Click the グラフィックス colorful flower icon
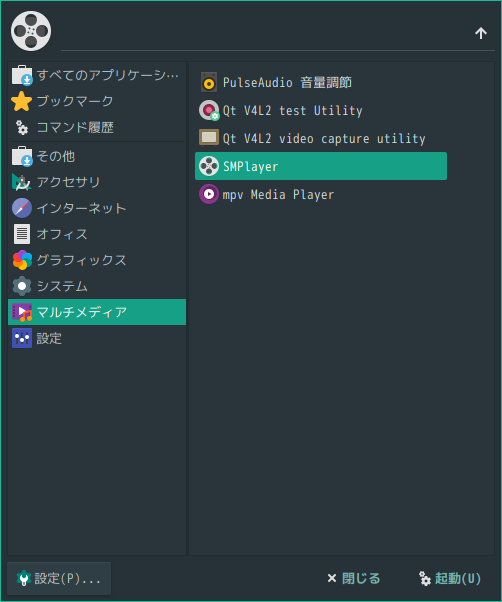The height and width of the screenshot is (602, 502). tap(22, 260)
